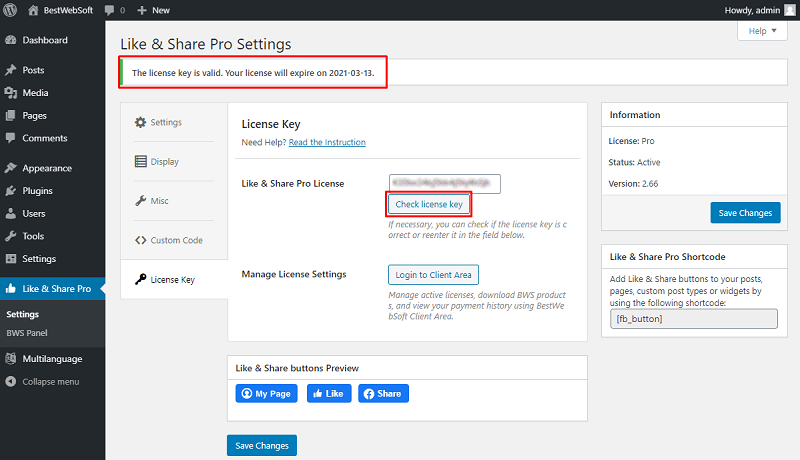Select the [fb_button] shortcode field
This screenshot has width=800, height=460.
pyautogui.click(x=694, y=319)
